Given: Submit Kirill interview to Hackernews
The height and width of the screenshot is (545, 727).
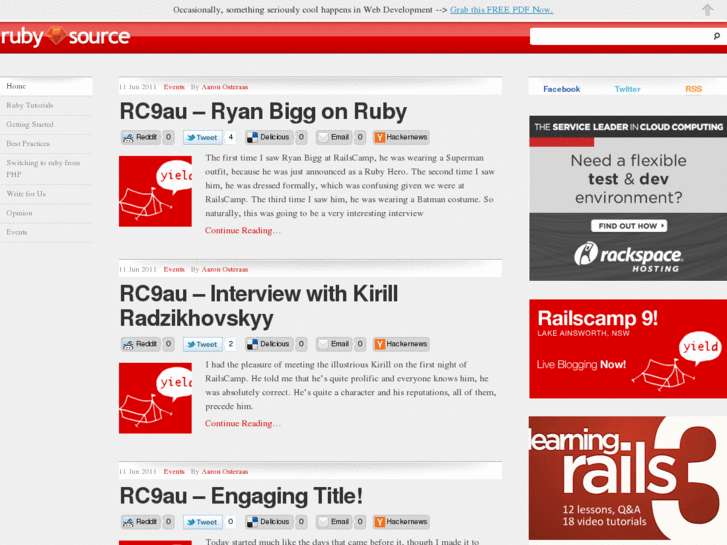Looking at the screenshot, I should 402,344.
